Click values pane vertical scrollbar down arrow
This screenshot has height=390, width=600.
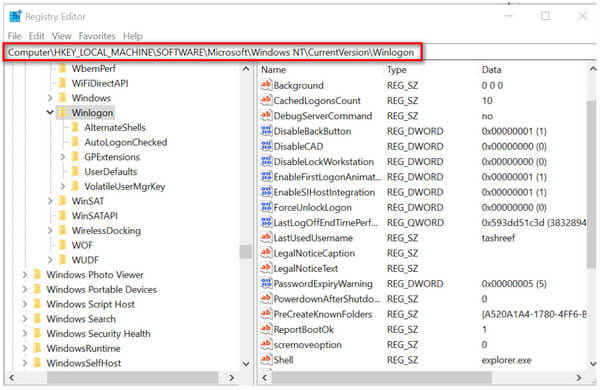click(x=593, y=364)
